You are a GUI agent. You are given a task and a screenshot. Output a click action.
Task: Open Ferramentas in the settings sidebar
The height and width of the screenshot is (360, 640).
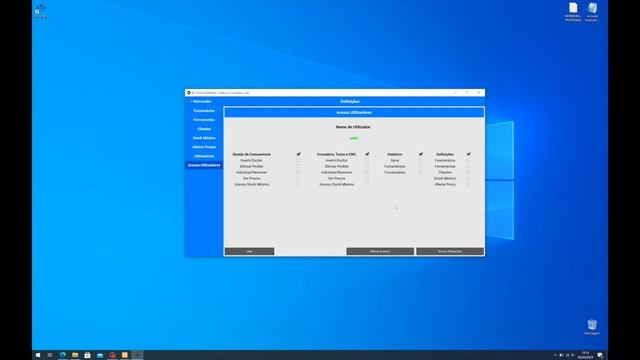coord(204,120)
